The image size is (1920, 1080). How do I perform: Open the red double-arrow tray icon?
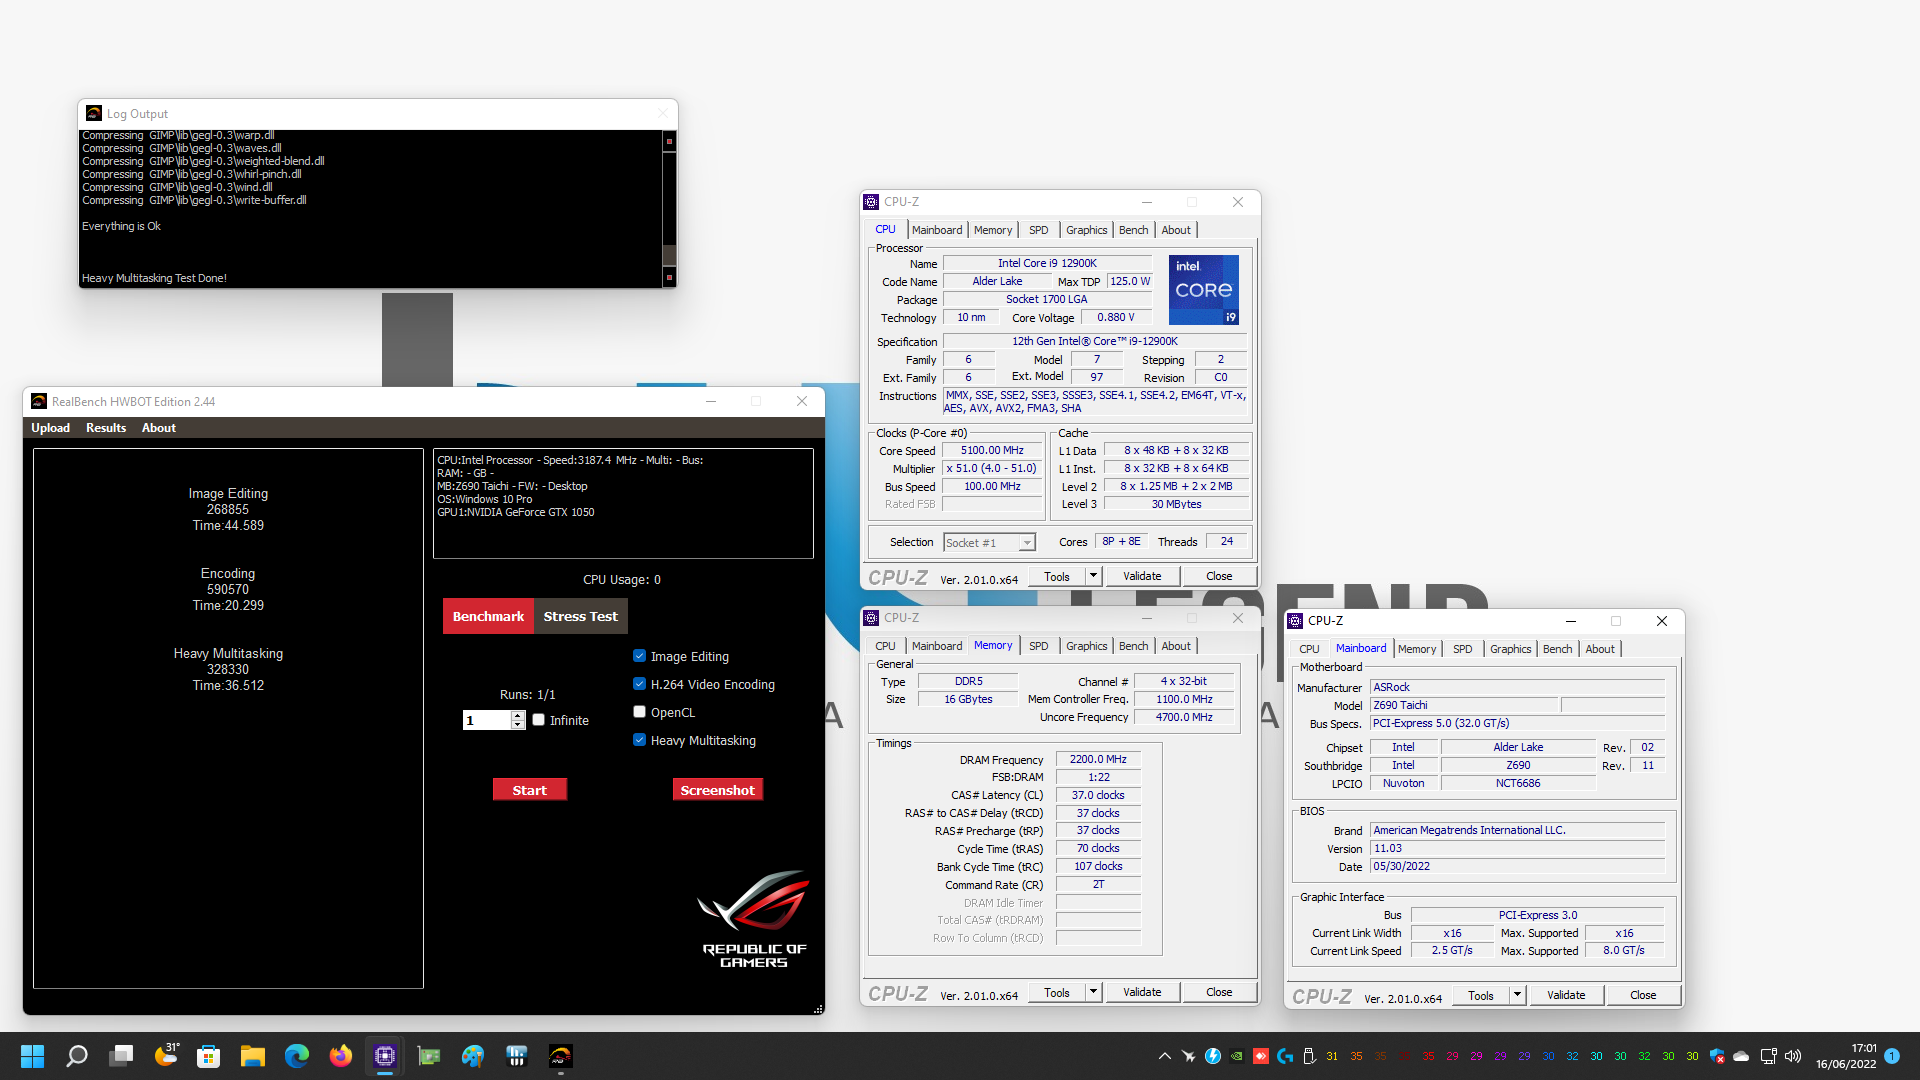point(1261,1056)
